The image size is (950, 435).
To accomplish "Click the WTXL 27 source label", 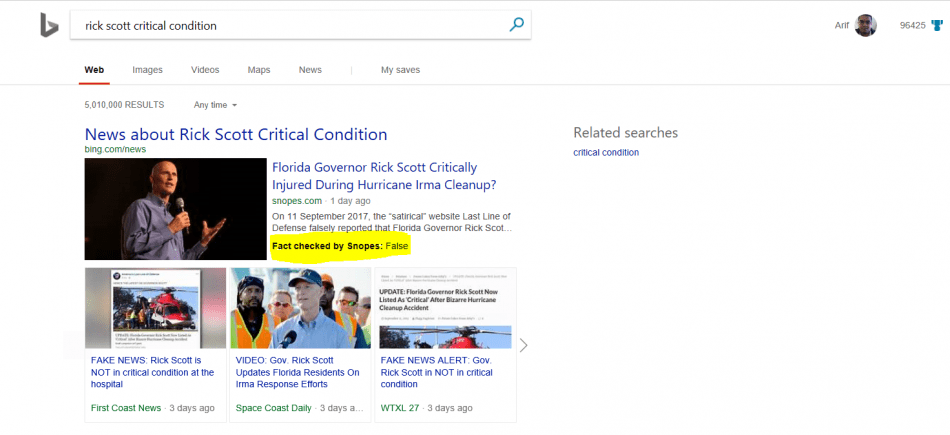I will click(400, 408).
